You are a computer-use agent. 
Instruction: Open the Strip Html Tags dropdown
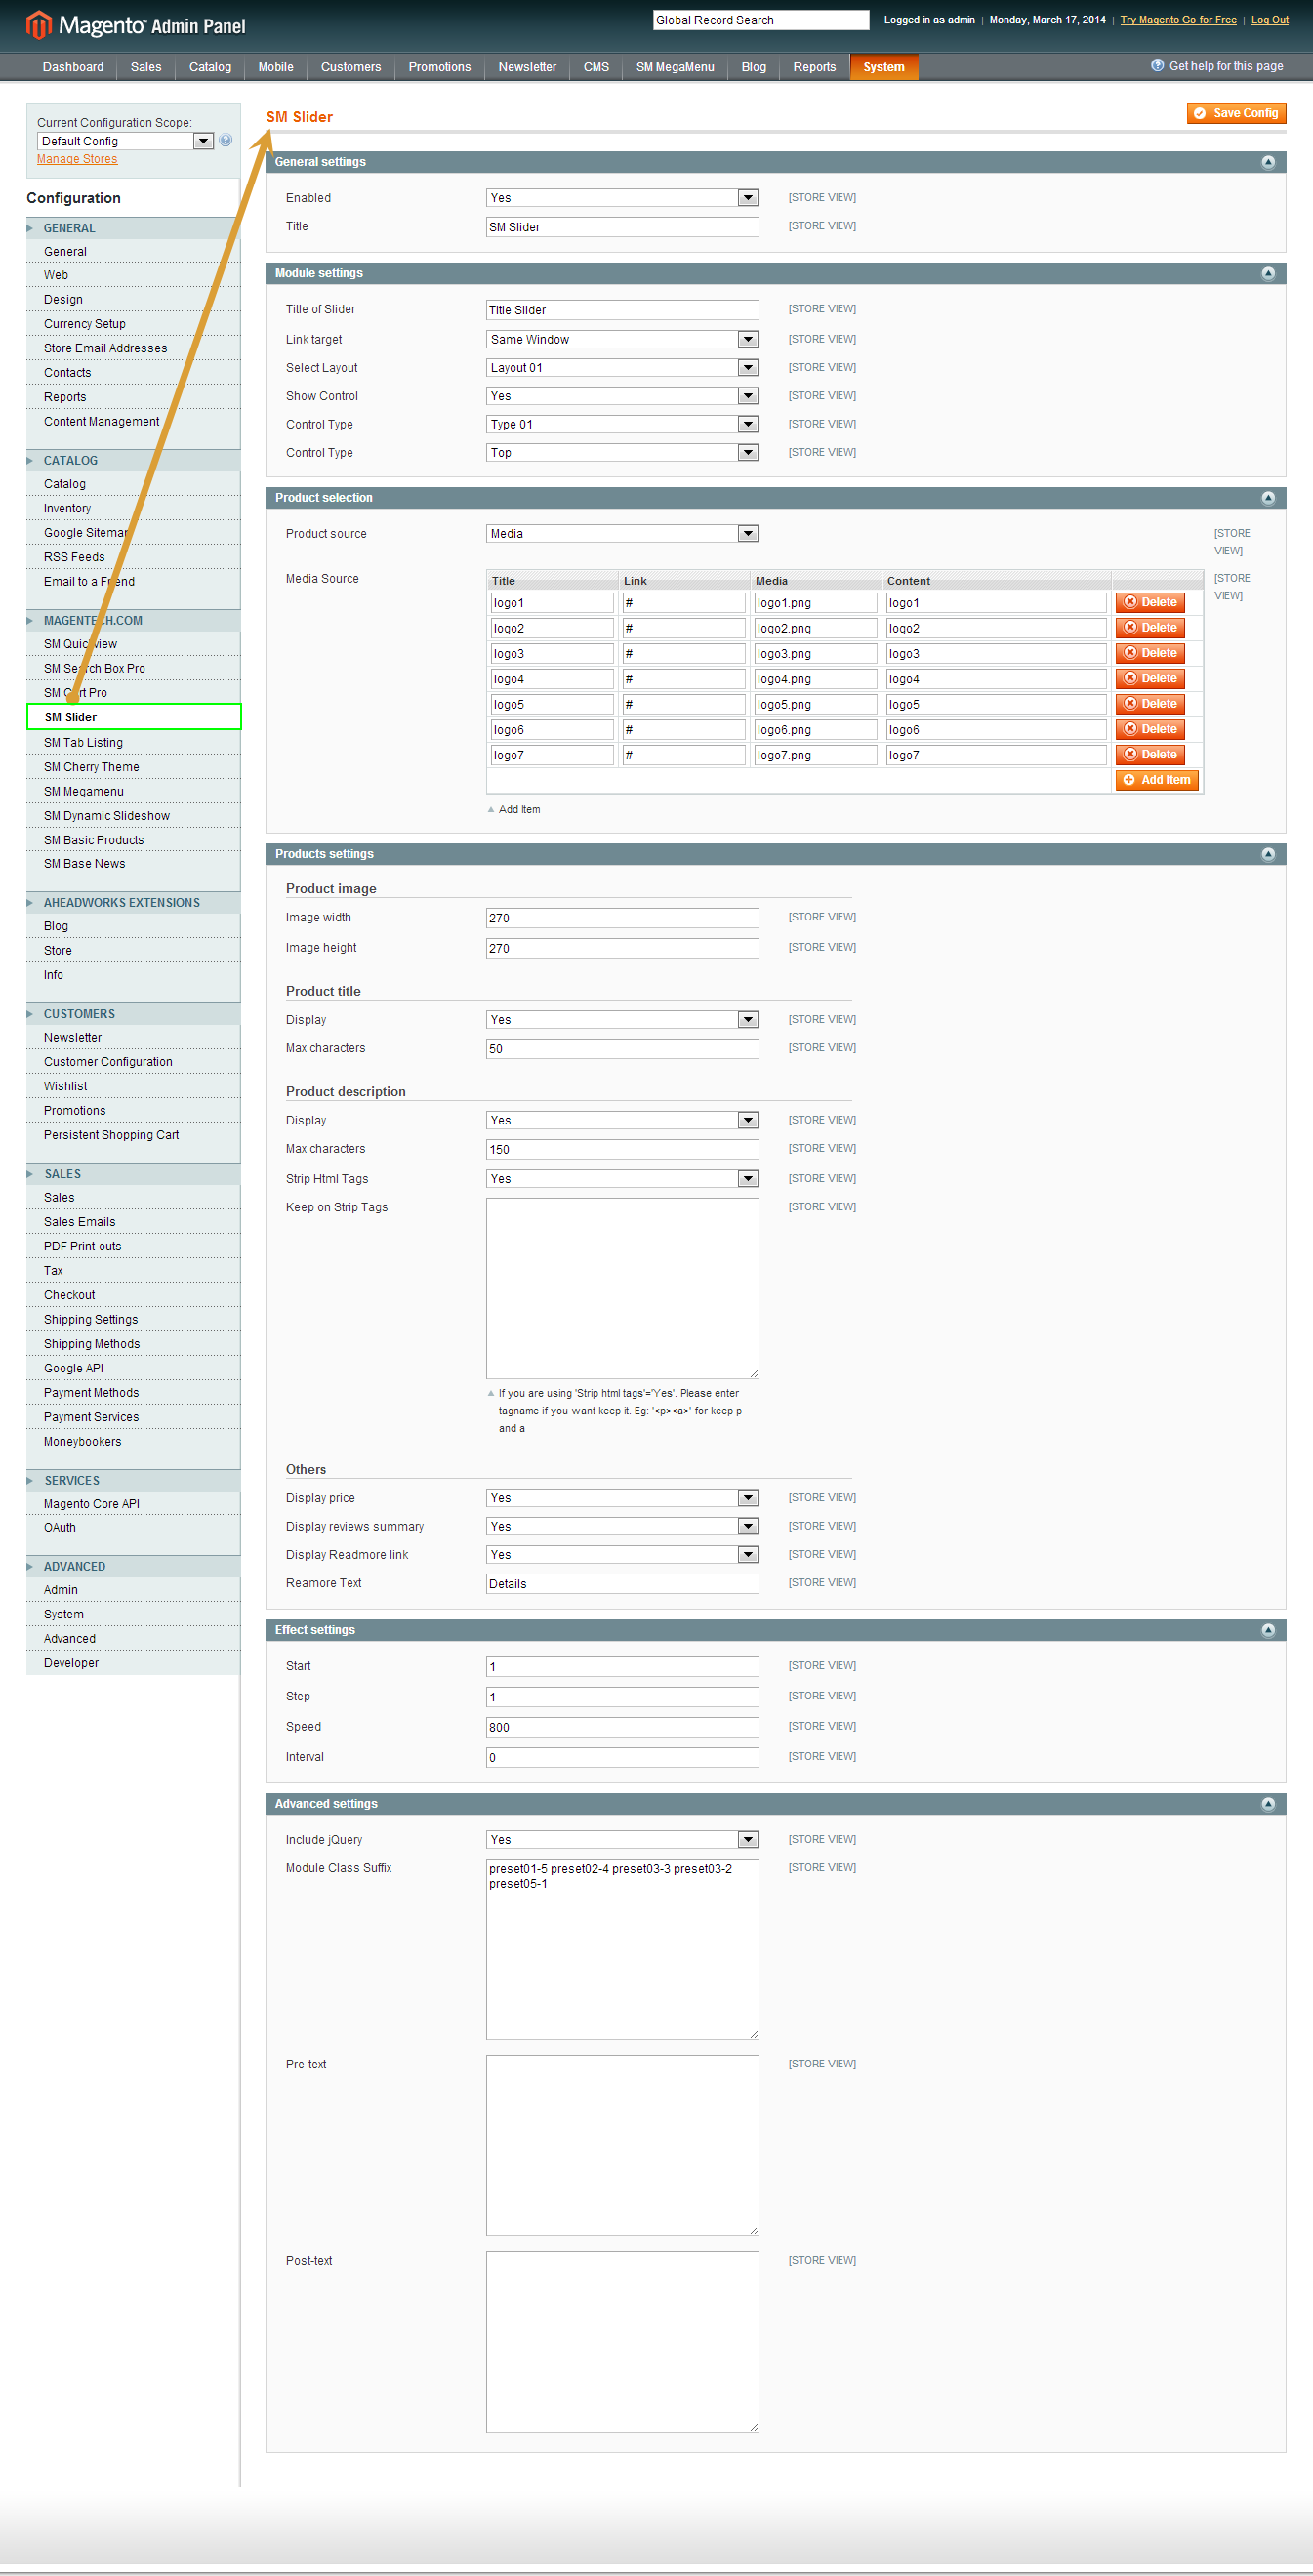[622, 1179]
